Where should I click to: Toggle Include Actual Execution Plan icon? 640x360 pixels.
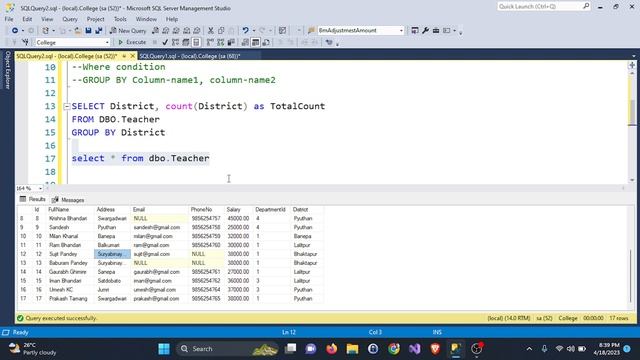210,42
